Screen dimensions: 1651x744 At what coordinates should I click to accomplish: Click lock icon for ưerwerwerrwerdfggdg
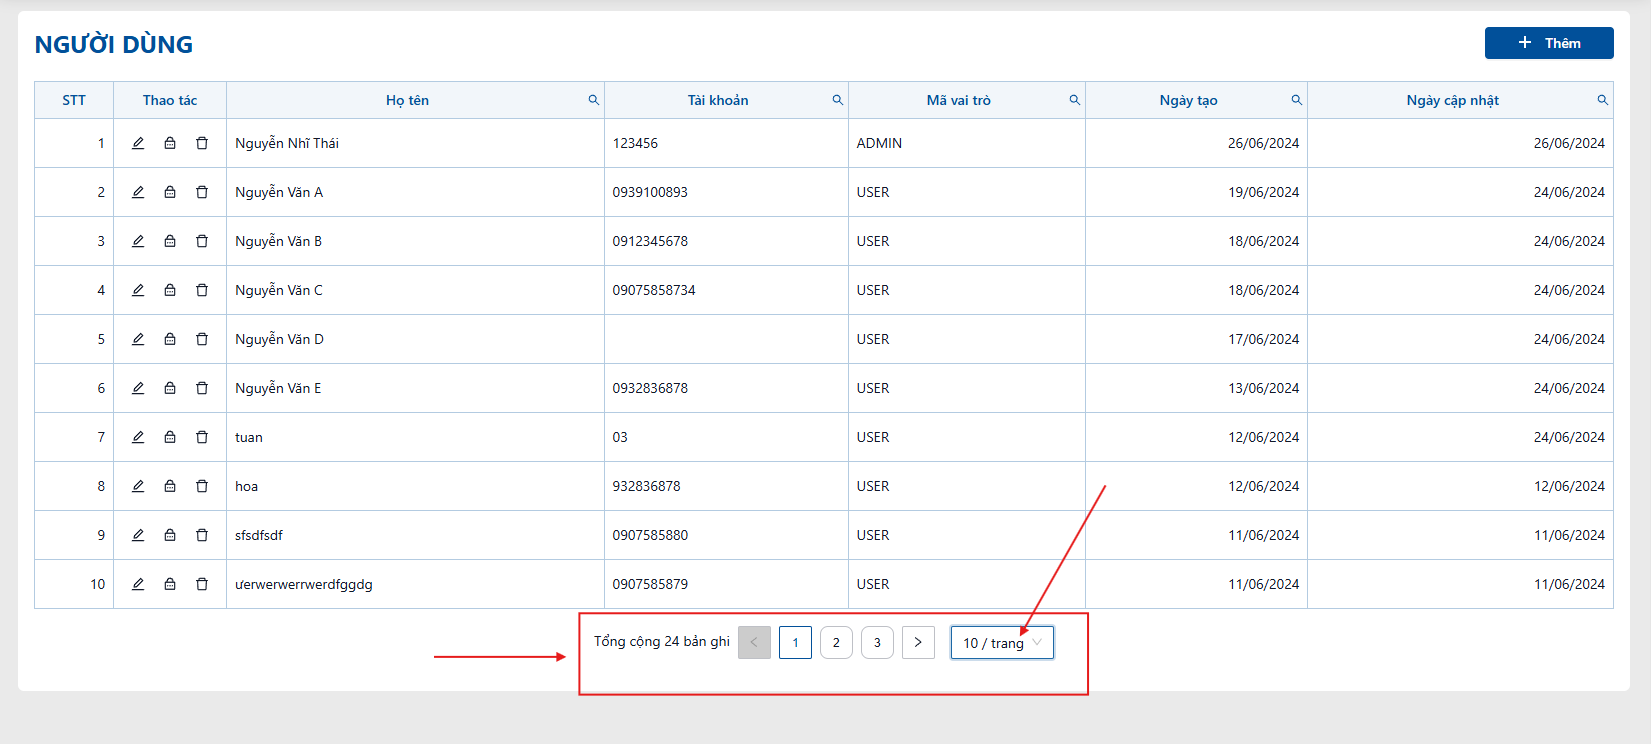click(170, 584)
